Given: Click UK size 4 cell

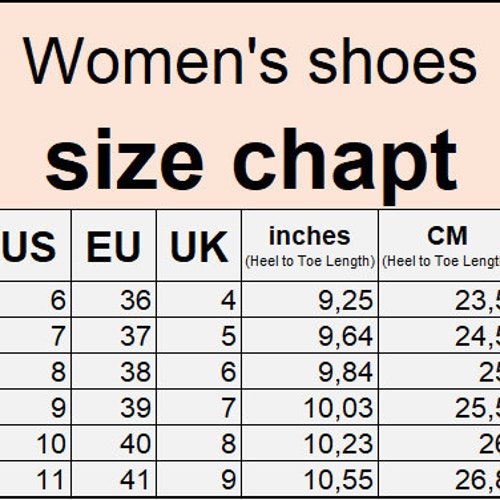Looking at the screenshot, I should coord(199,300).
